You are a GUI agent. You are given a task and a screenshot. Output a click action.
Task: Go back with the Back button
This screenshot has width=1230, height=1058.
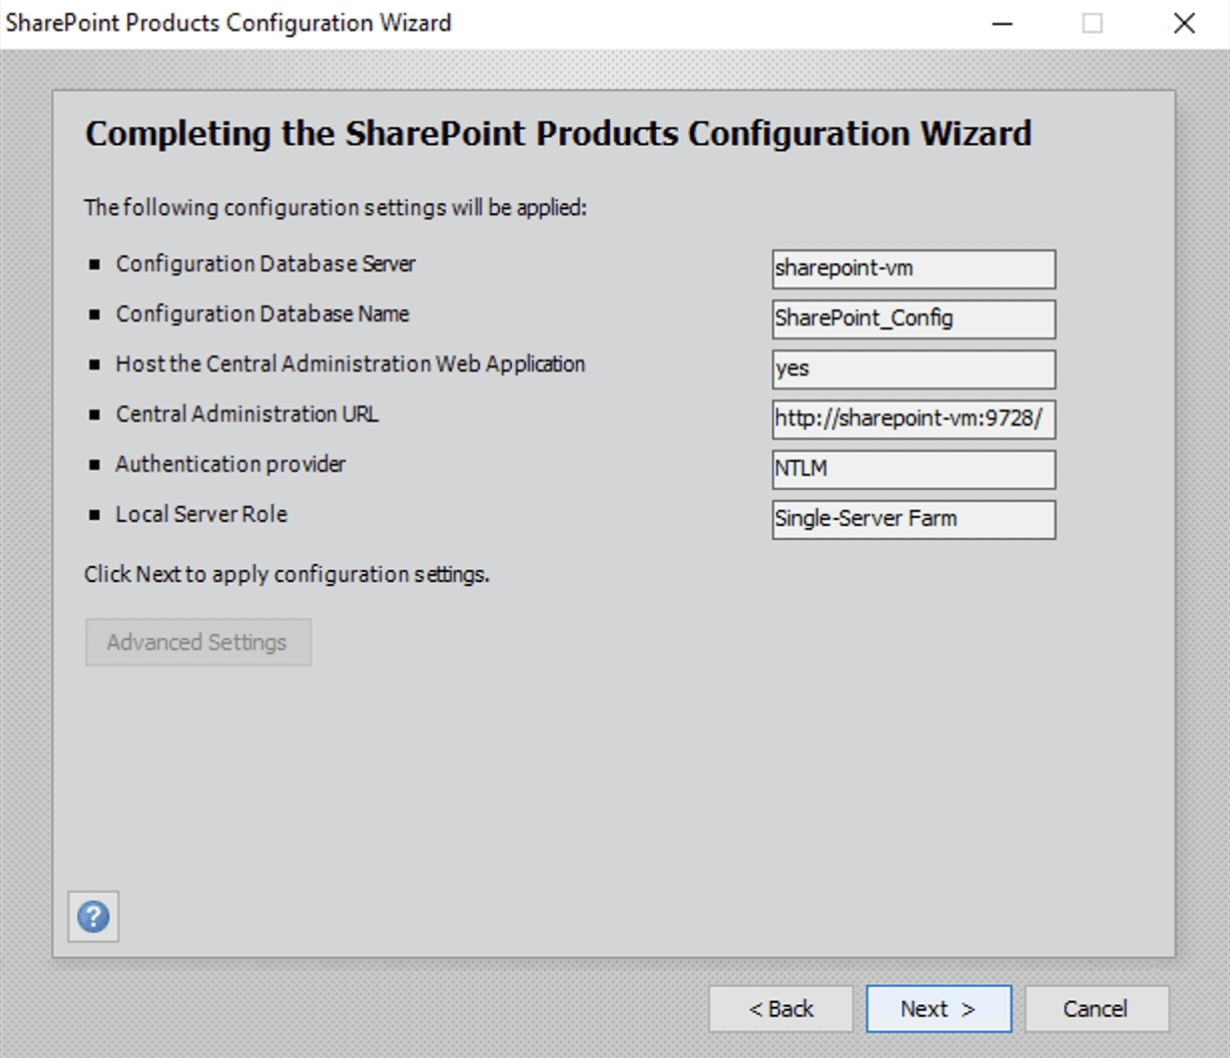[x=781, y=1009]
